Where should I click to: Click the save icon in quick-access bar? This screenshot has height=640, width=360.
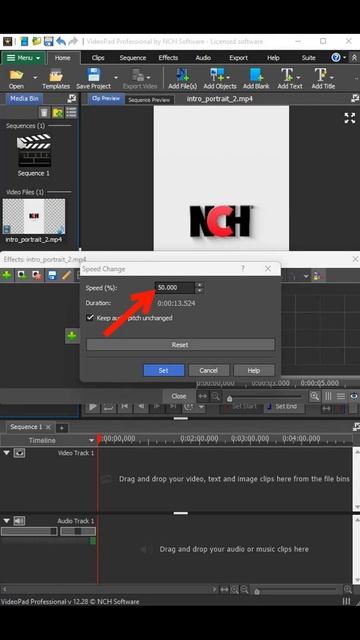click(x=49, y=41)
